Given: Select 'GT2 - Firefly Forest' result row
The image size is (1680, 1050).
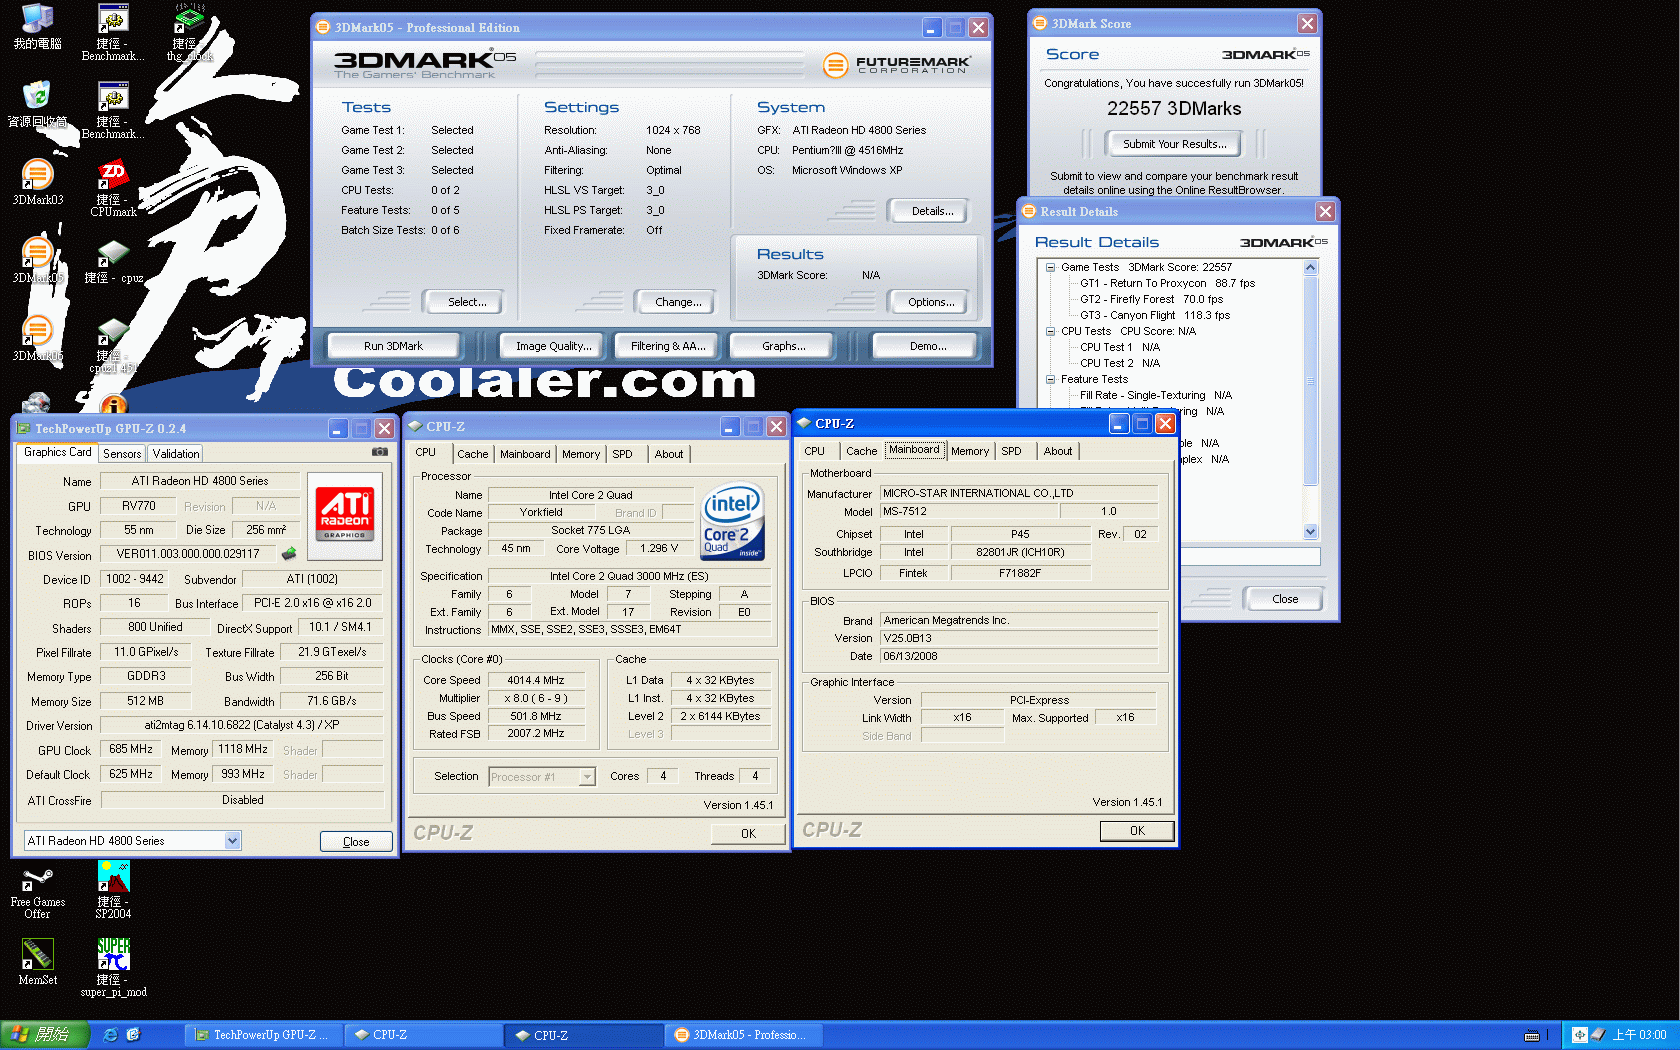Looking at the screenshot, I should pyautogui.click(x=1151, y=299).
